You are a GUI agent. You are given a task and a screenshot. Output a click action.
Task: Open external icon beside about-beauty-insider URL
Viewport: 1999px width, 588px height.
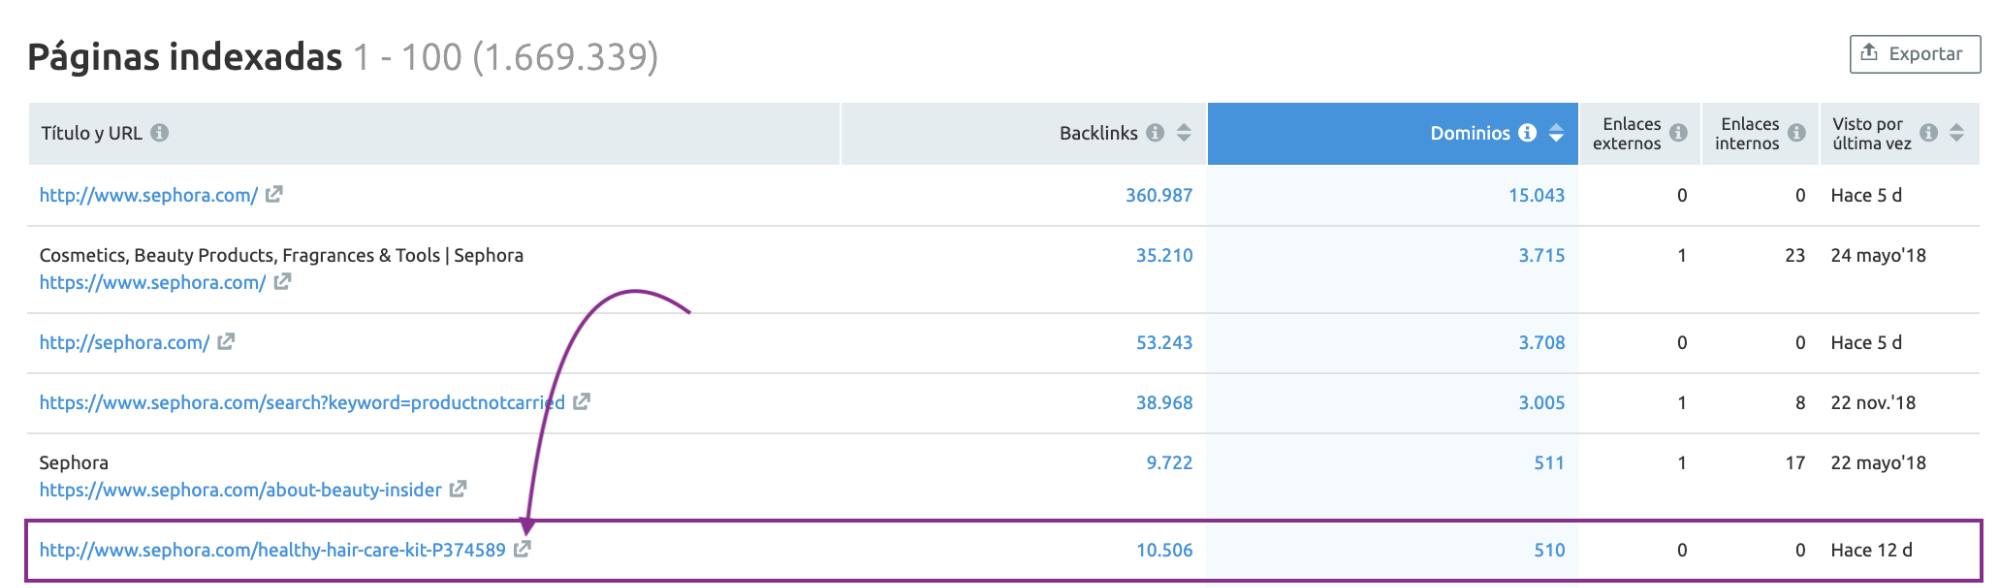click(x=458, y=488)
